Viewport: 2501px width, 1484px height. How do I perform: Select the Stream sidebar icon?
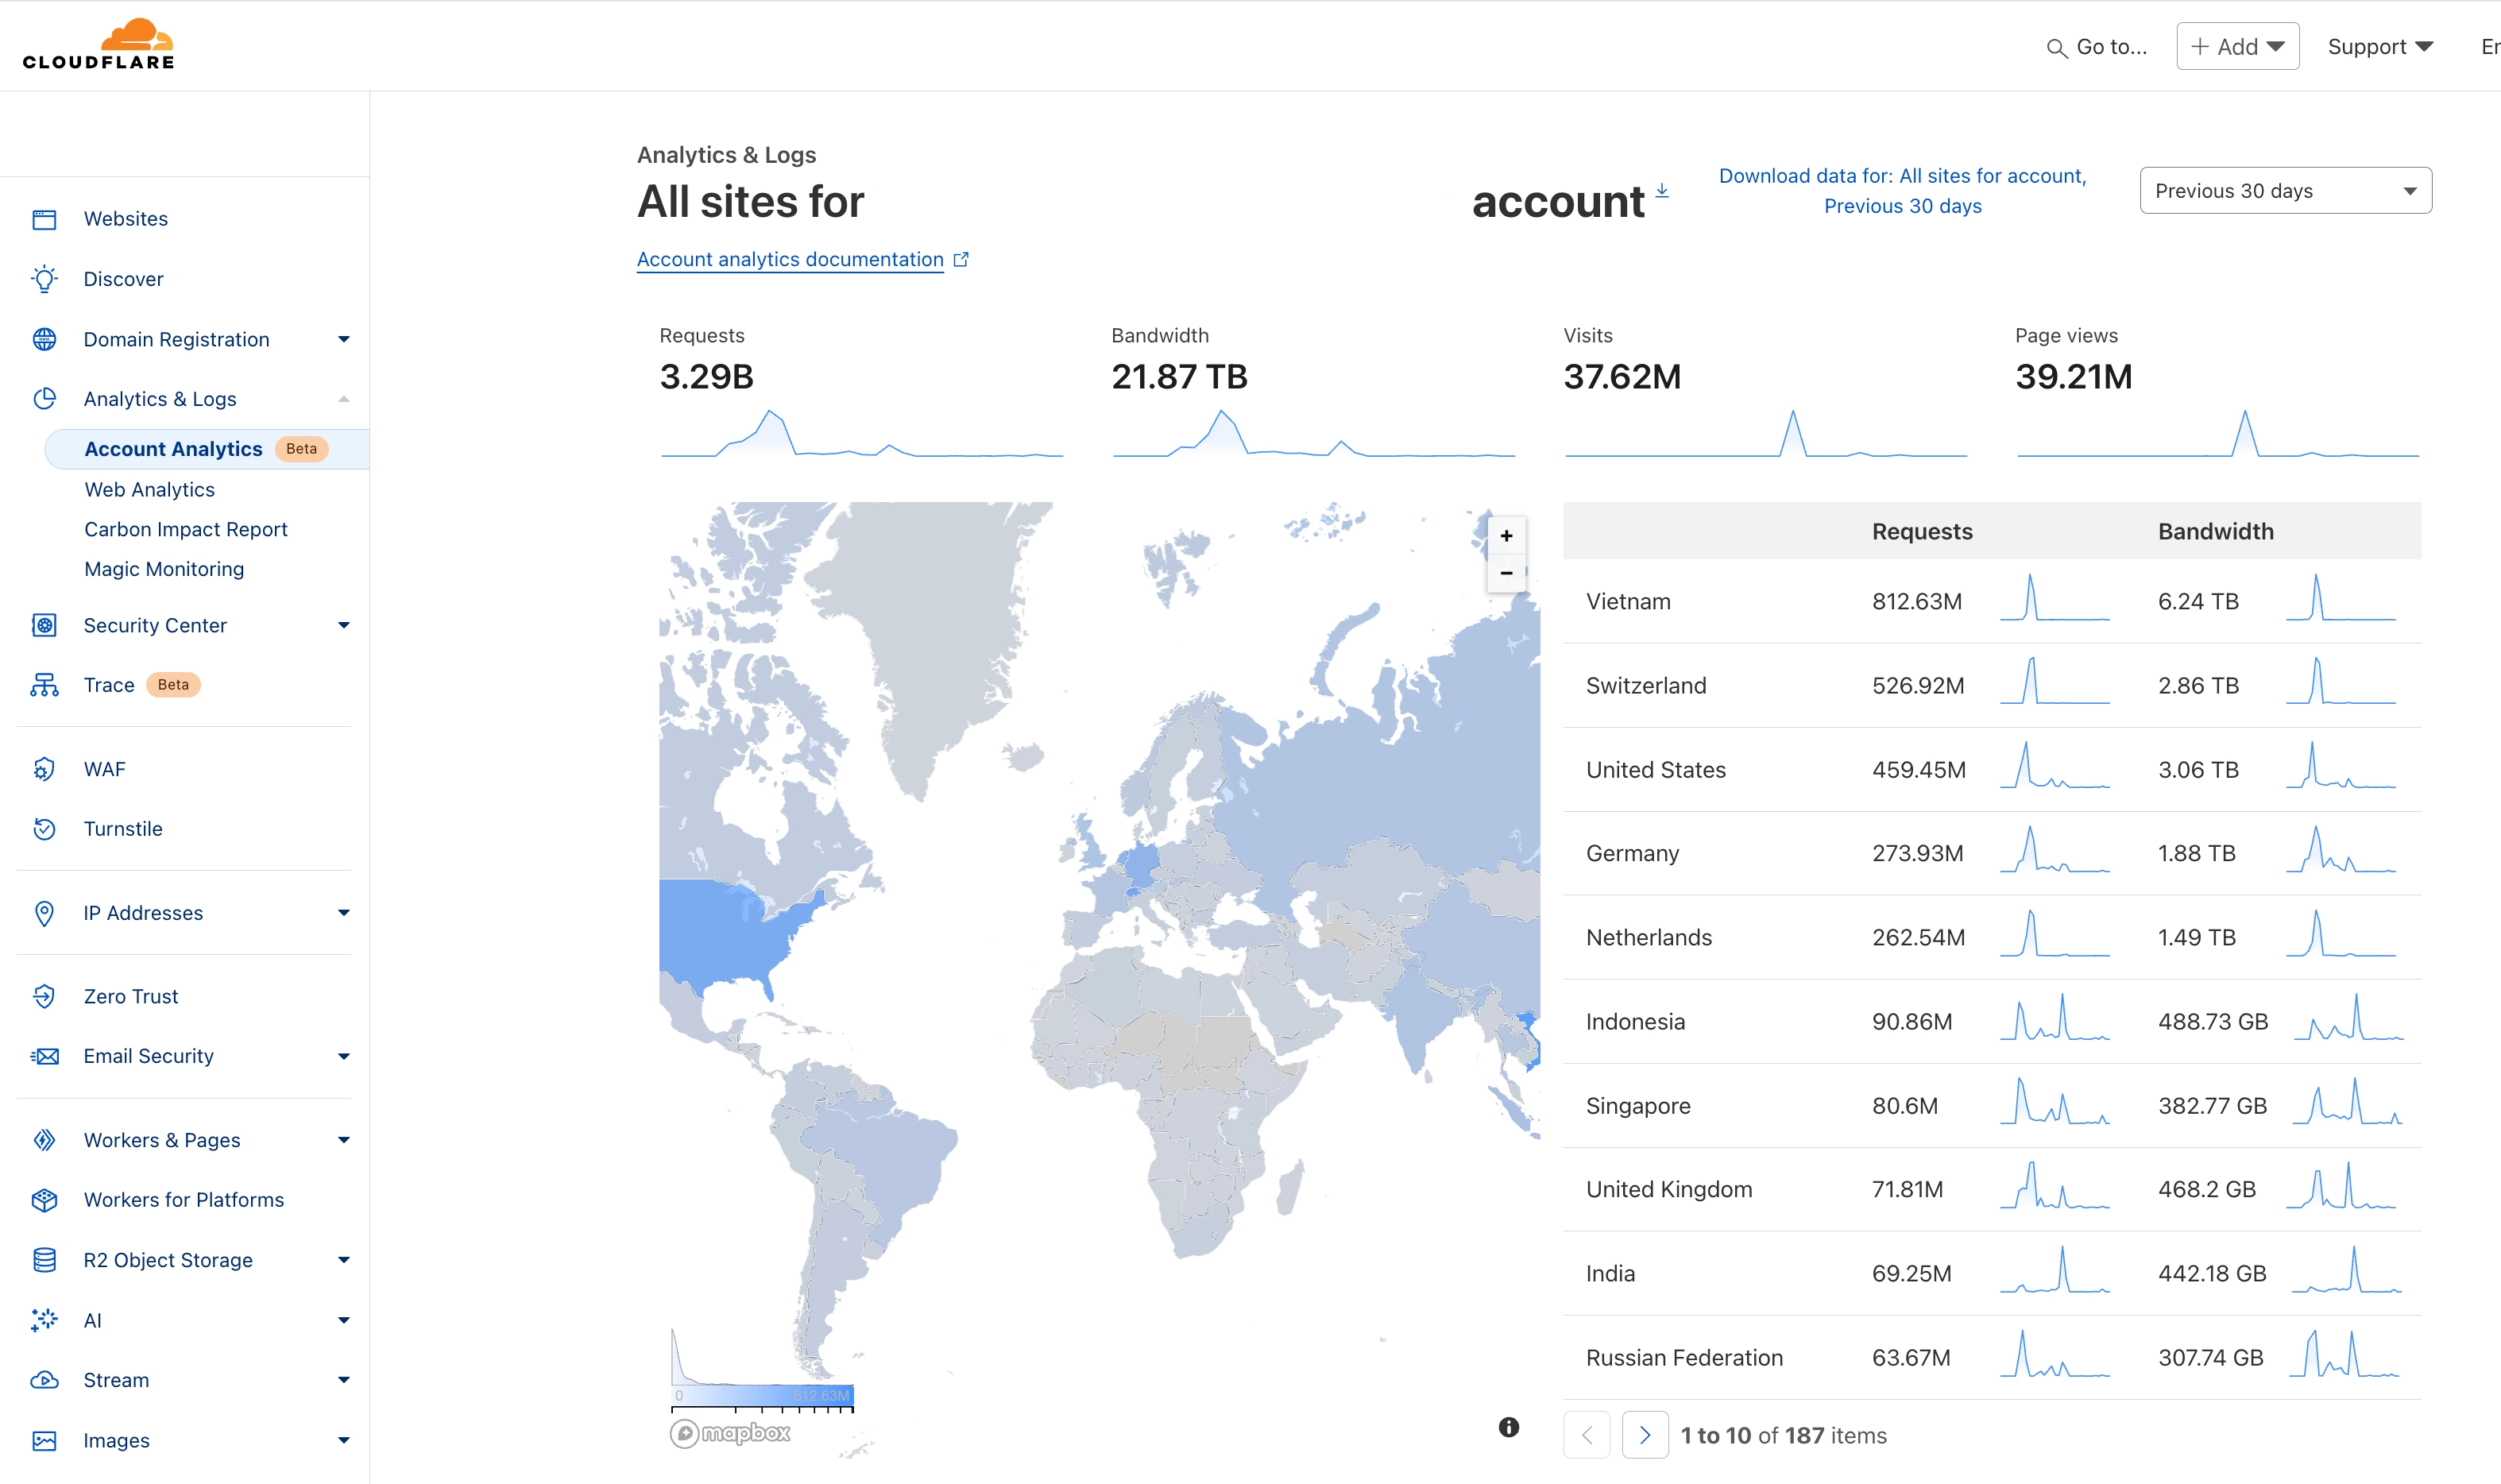tap(44, 1380)
